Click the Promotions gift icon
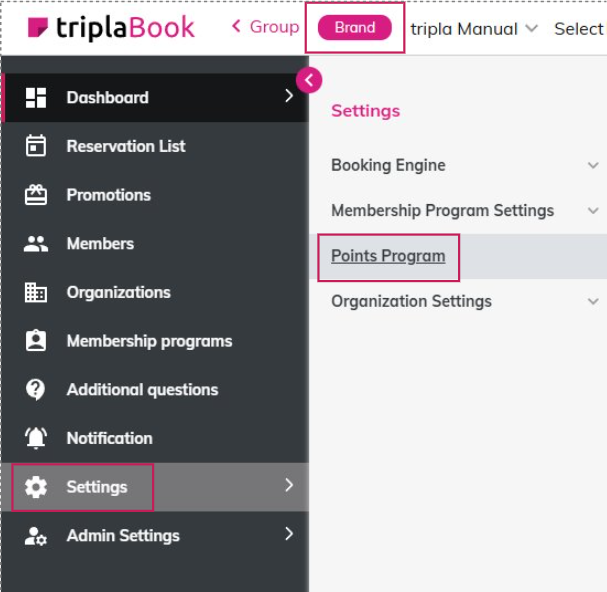 click(36, 195)
